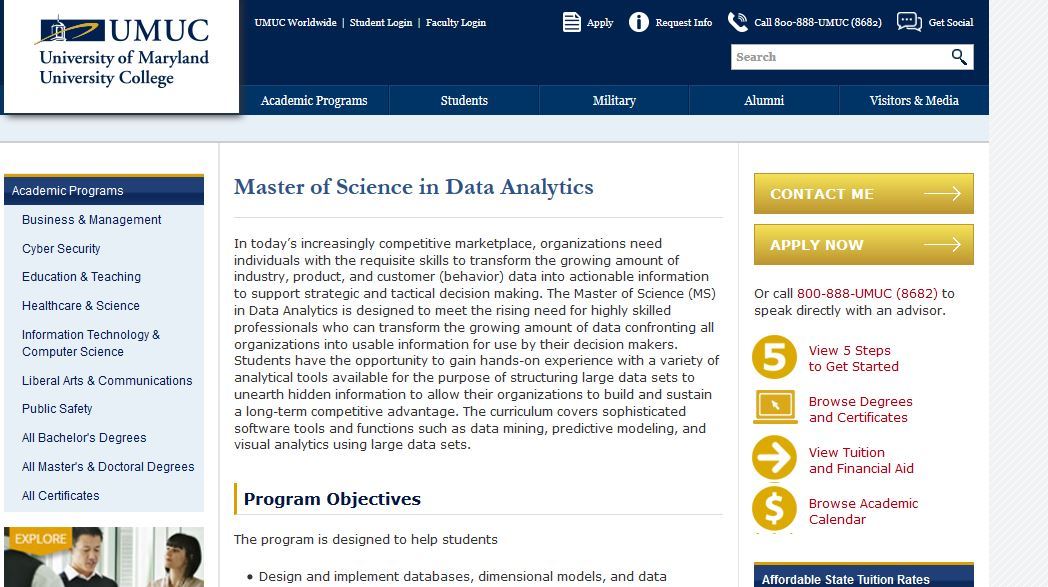
Task: Click the gold laptop Browse Degrees icon
Action: 774,408
